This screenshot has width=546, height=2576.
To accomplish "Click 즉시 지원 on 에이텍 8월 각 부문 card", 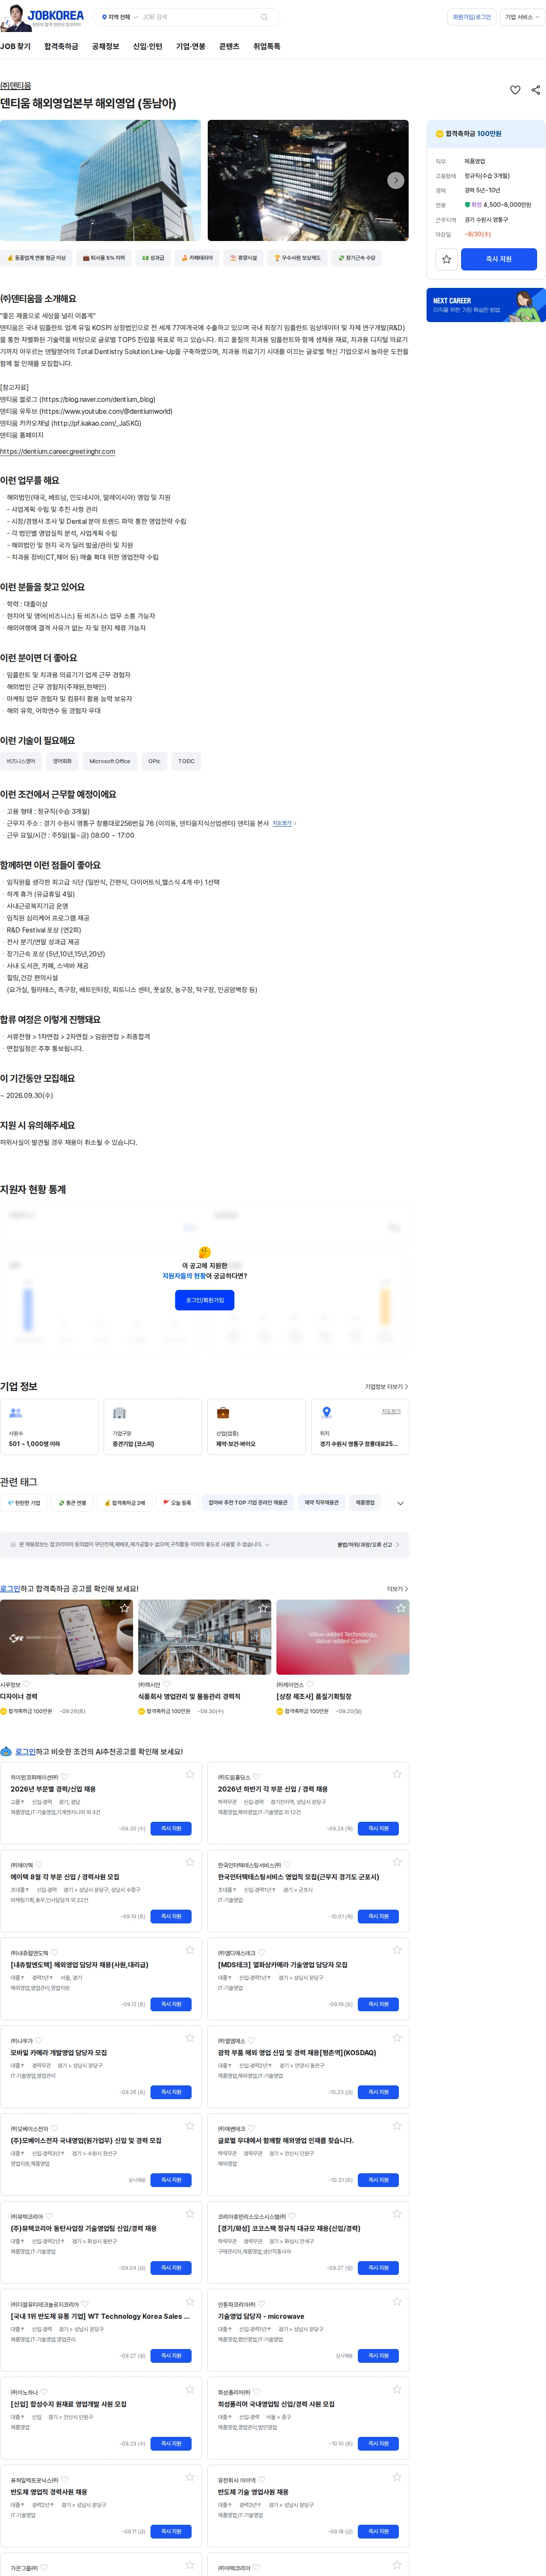I will coord(171,1917).
